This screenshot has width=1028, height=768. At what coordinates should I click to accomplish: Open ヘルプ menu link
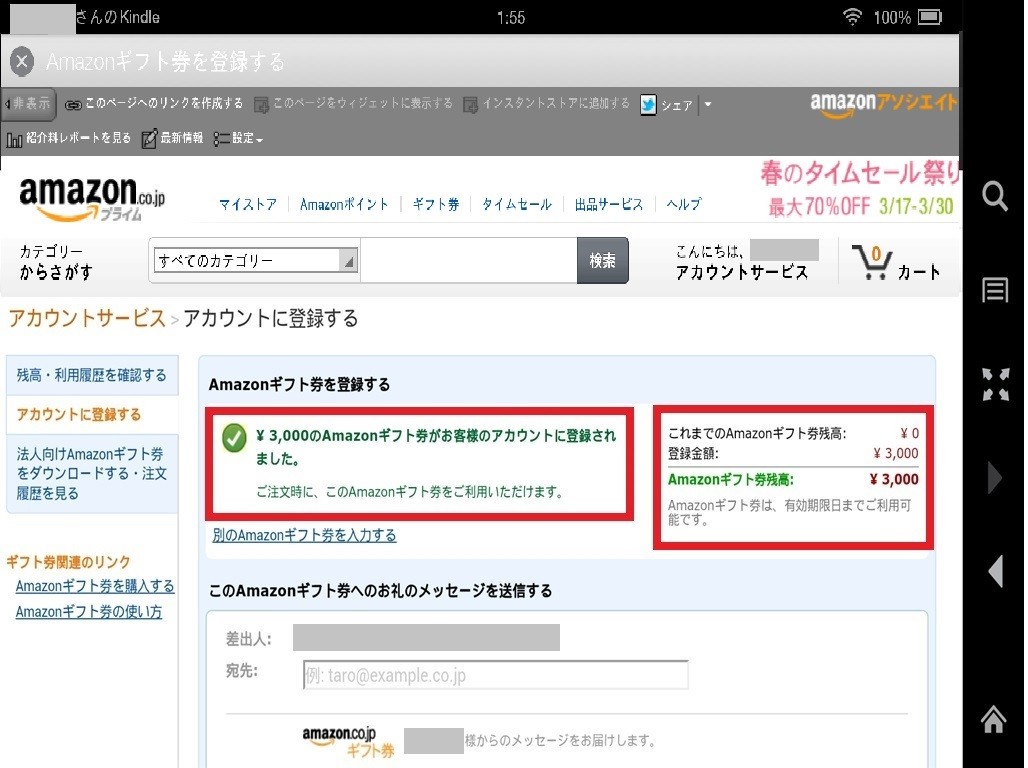[684, 205]
